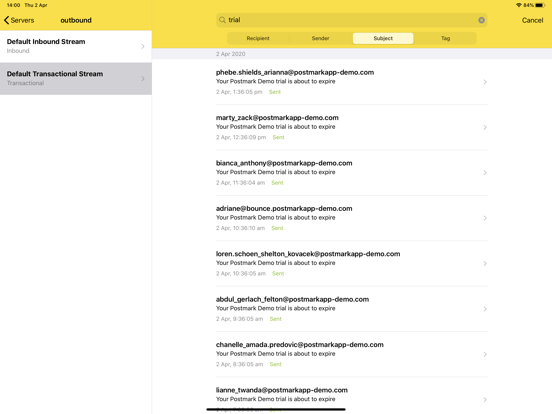Open Default Transactional Stream
Screen dimensions: 552x414
(x=76, y=79)
